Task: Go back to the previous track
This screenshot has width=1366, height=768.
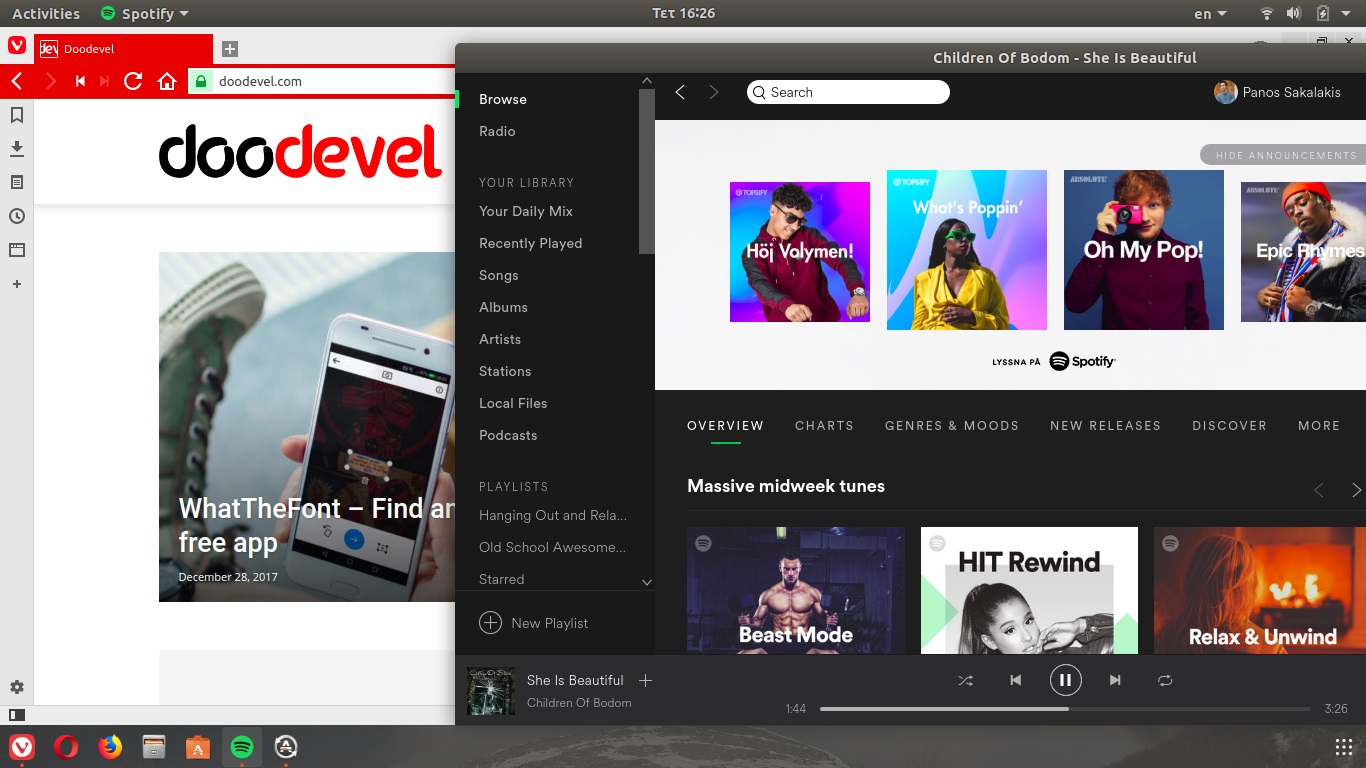Action: [x=1015, y=679]
